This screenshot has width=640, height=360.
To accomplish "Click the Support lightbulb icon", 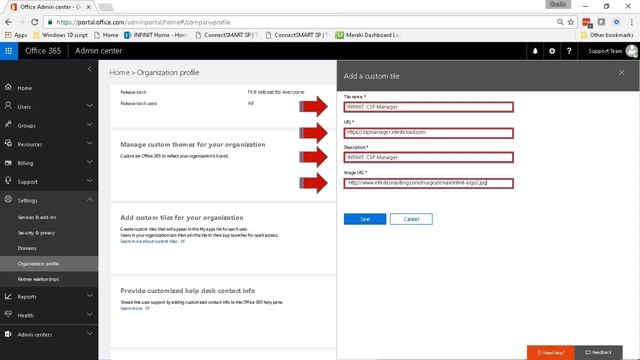I will point(8,181).
